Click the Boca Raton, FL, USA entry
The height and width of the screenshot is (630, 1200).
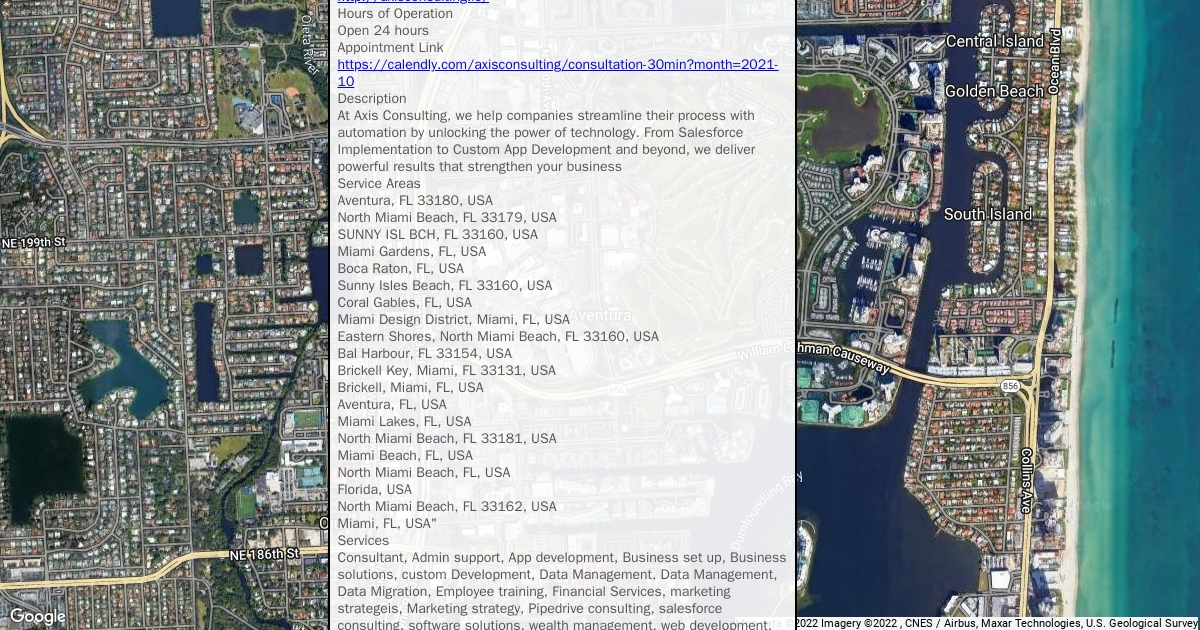click(400, 268)
